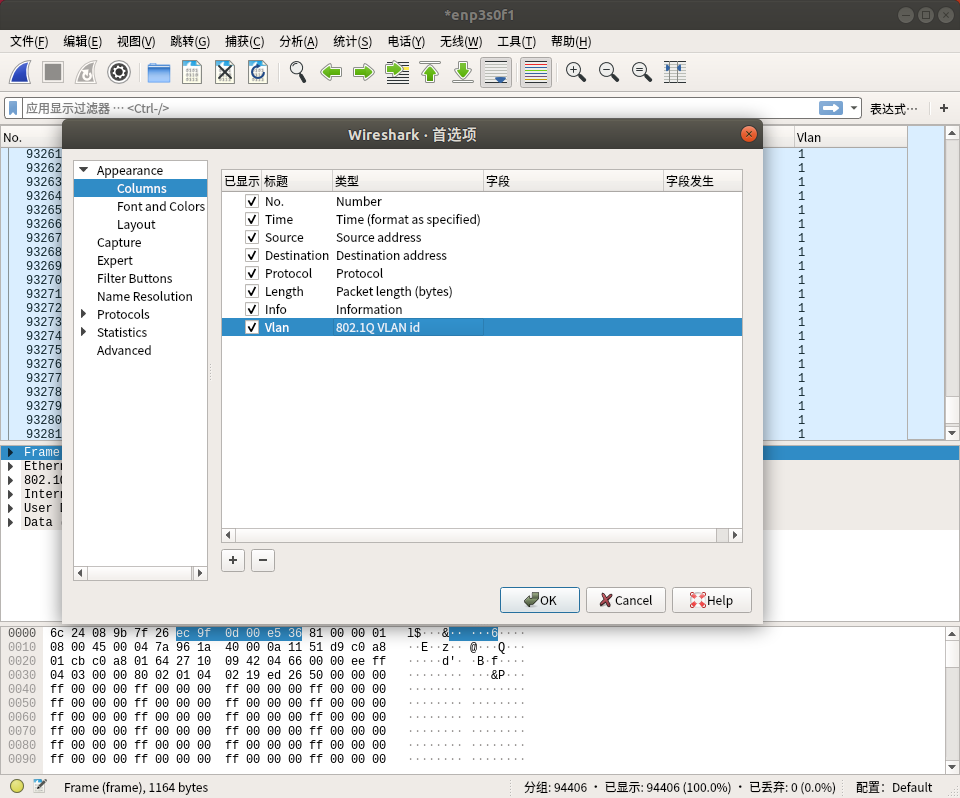This screenshot has width=960, height=798.
Task: Open capture options gear icon
Action: [x=119, y=72]
